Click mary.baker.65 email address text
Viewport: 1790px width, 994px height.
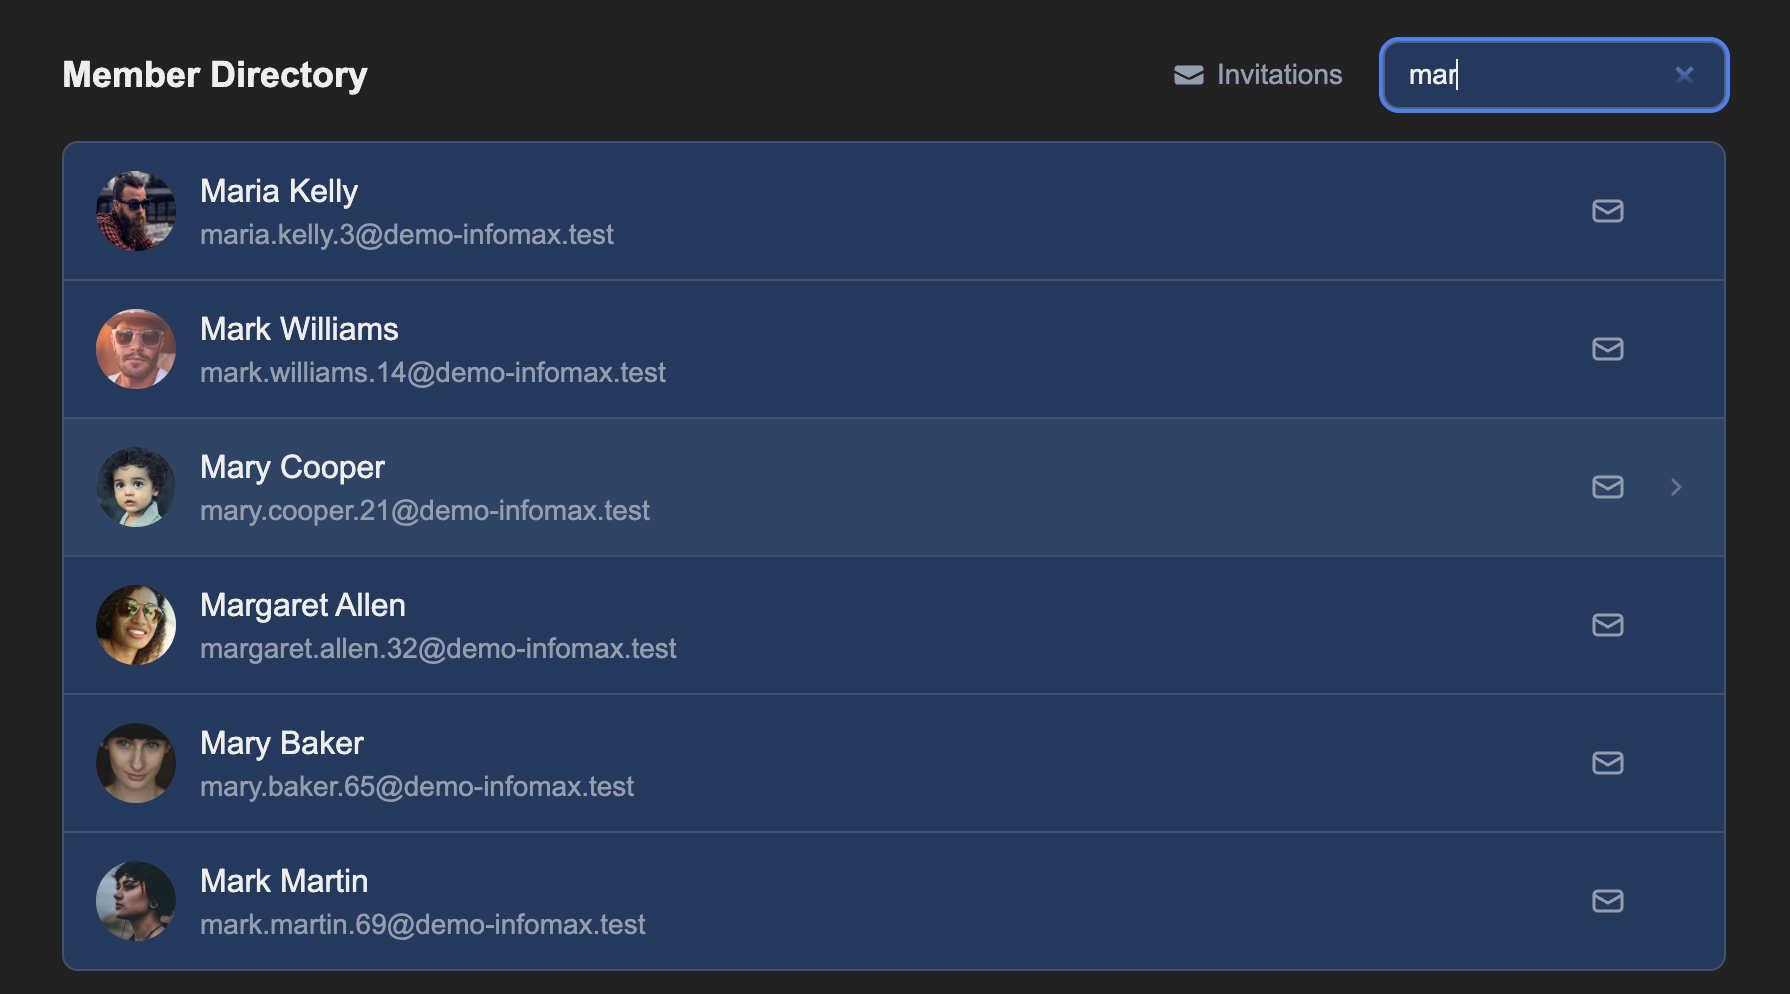(x=417, y=787)
